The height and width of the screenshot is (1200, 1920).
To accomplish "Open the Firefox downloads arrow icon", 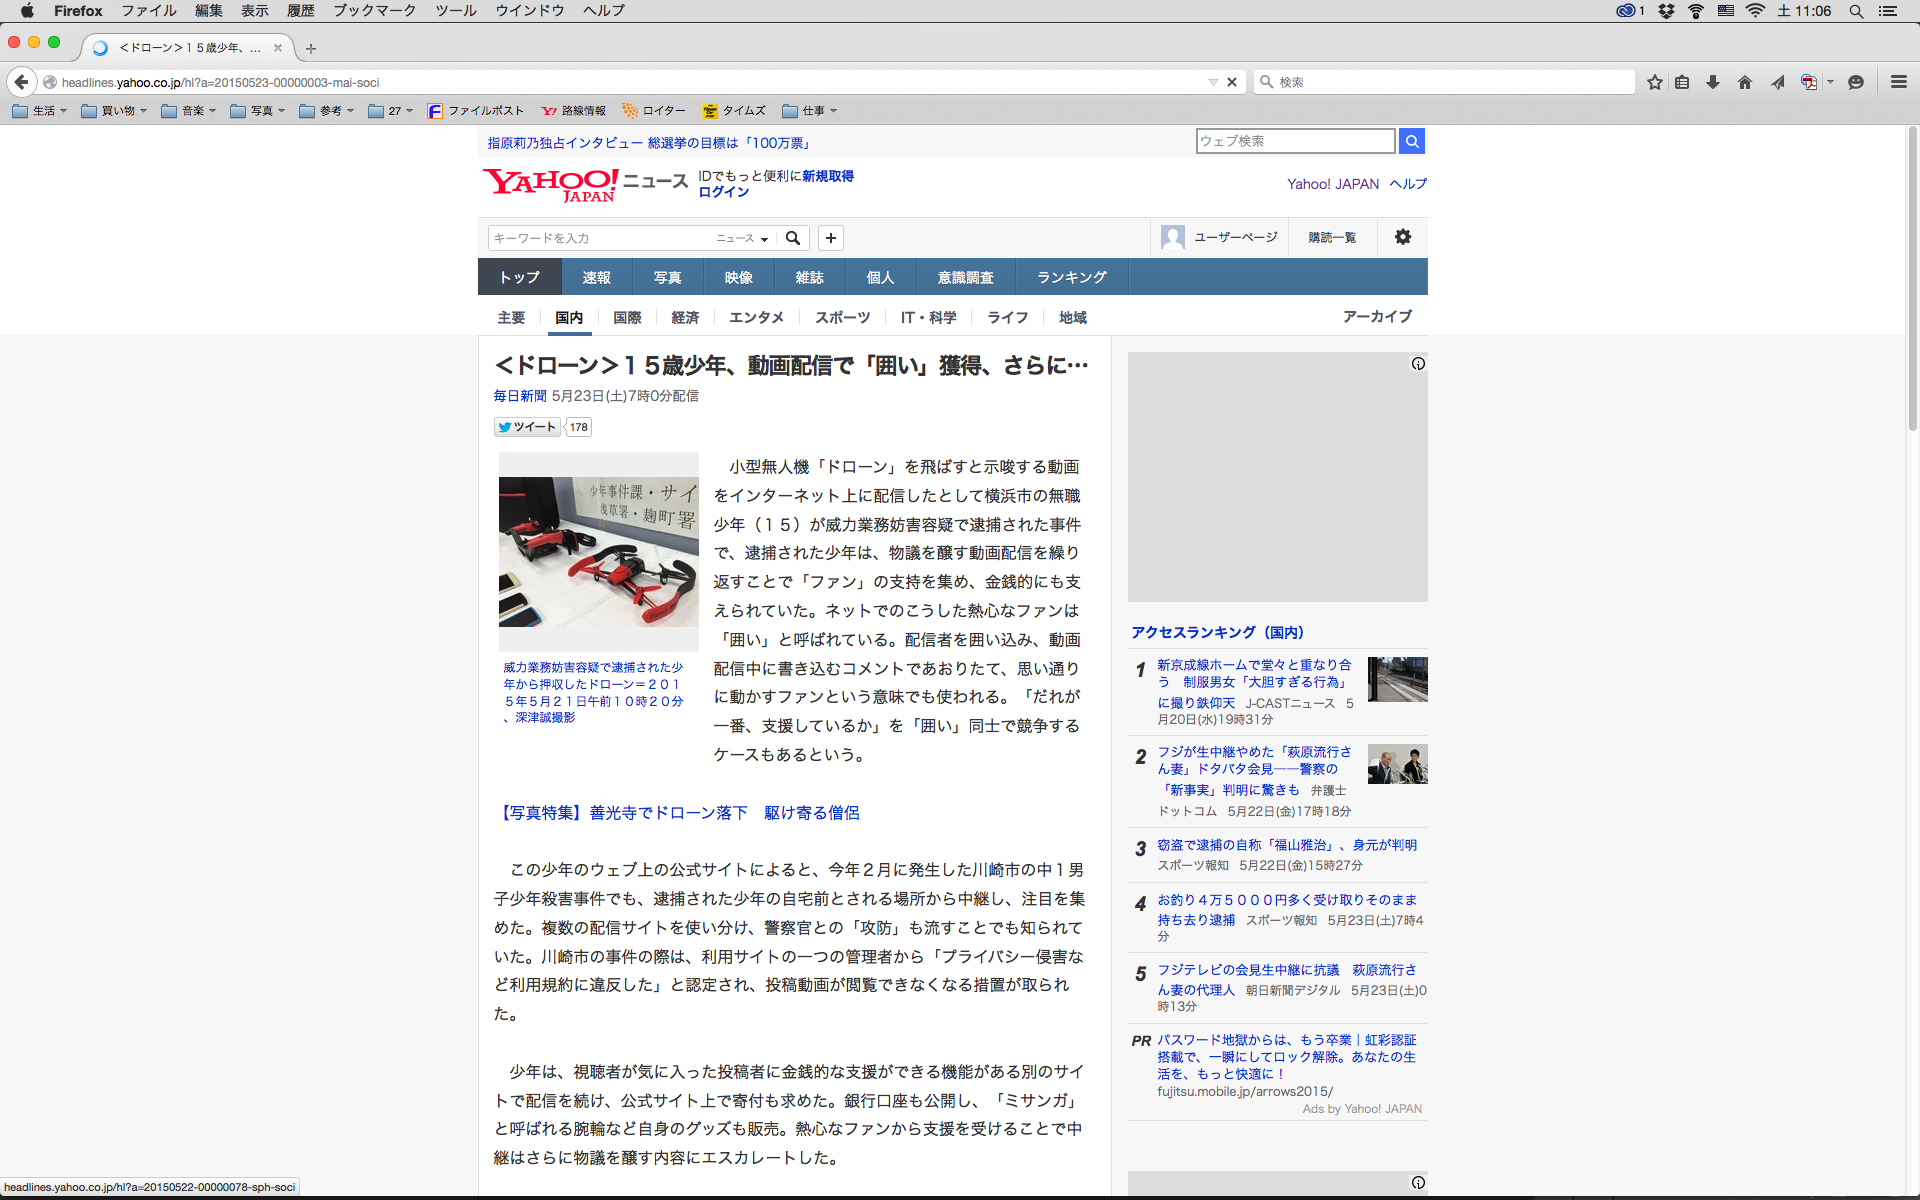I will tap(1713, 82).
